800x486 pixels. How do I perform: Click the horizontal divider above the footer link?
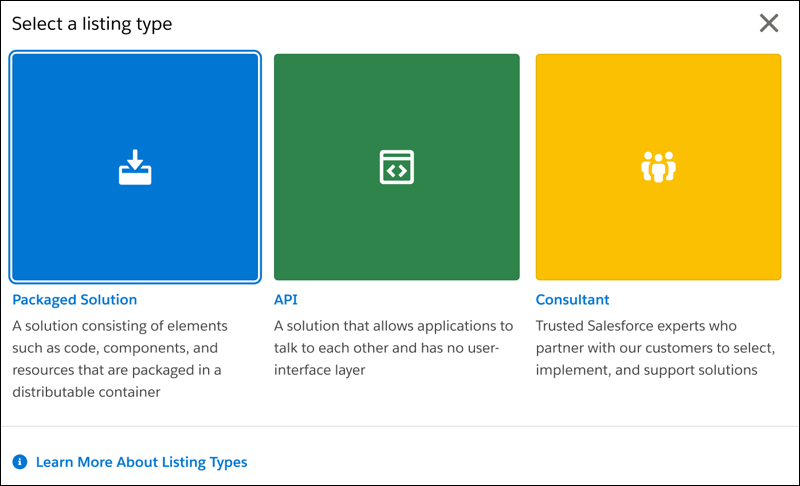point(400,426)
